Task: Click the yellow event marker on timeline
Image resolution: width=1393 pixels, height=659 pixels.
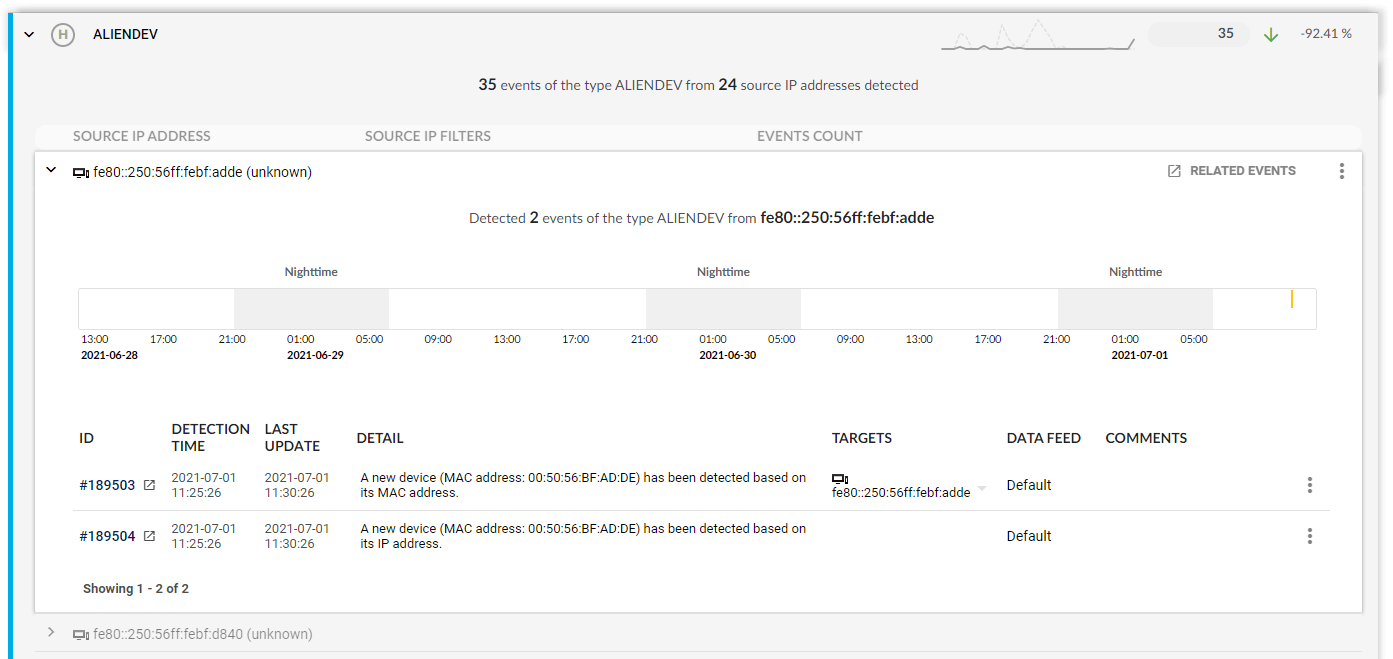Action: 1292,299
